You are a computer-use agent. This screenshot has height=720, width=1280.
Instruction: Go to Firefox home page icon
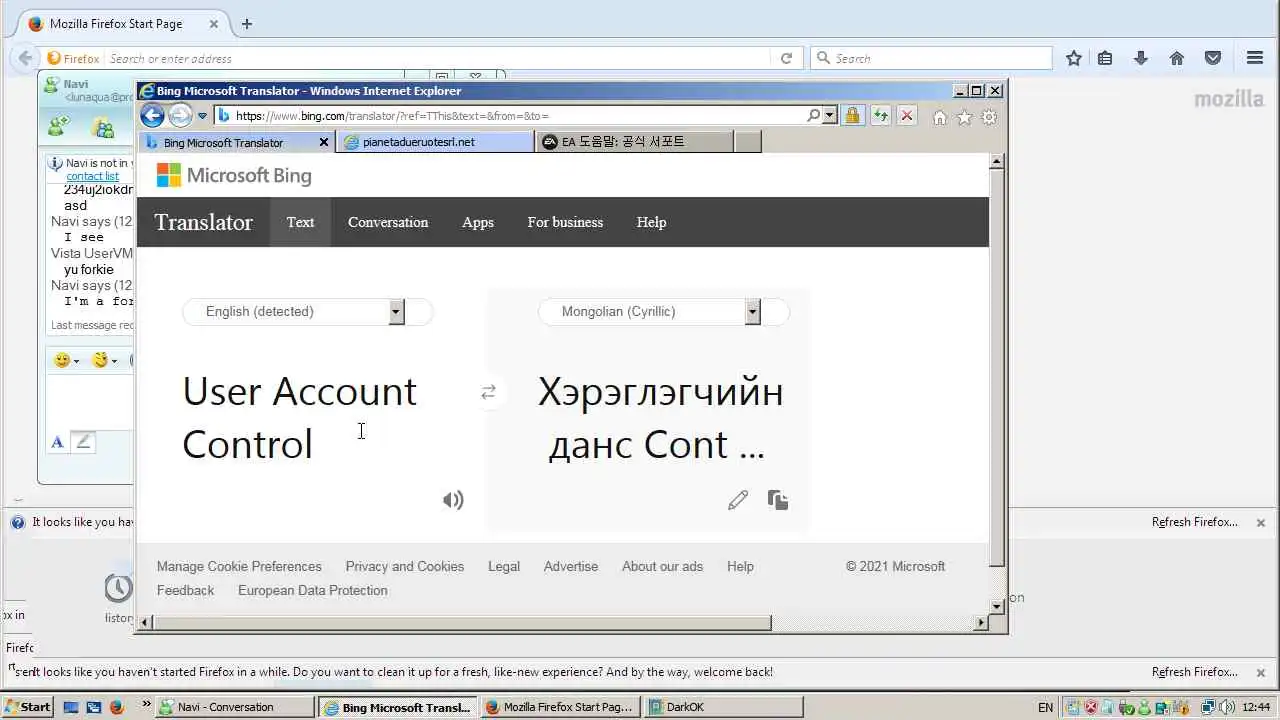click(1177, 58)
